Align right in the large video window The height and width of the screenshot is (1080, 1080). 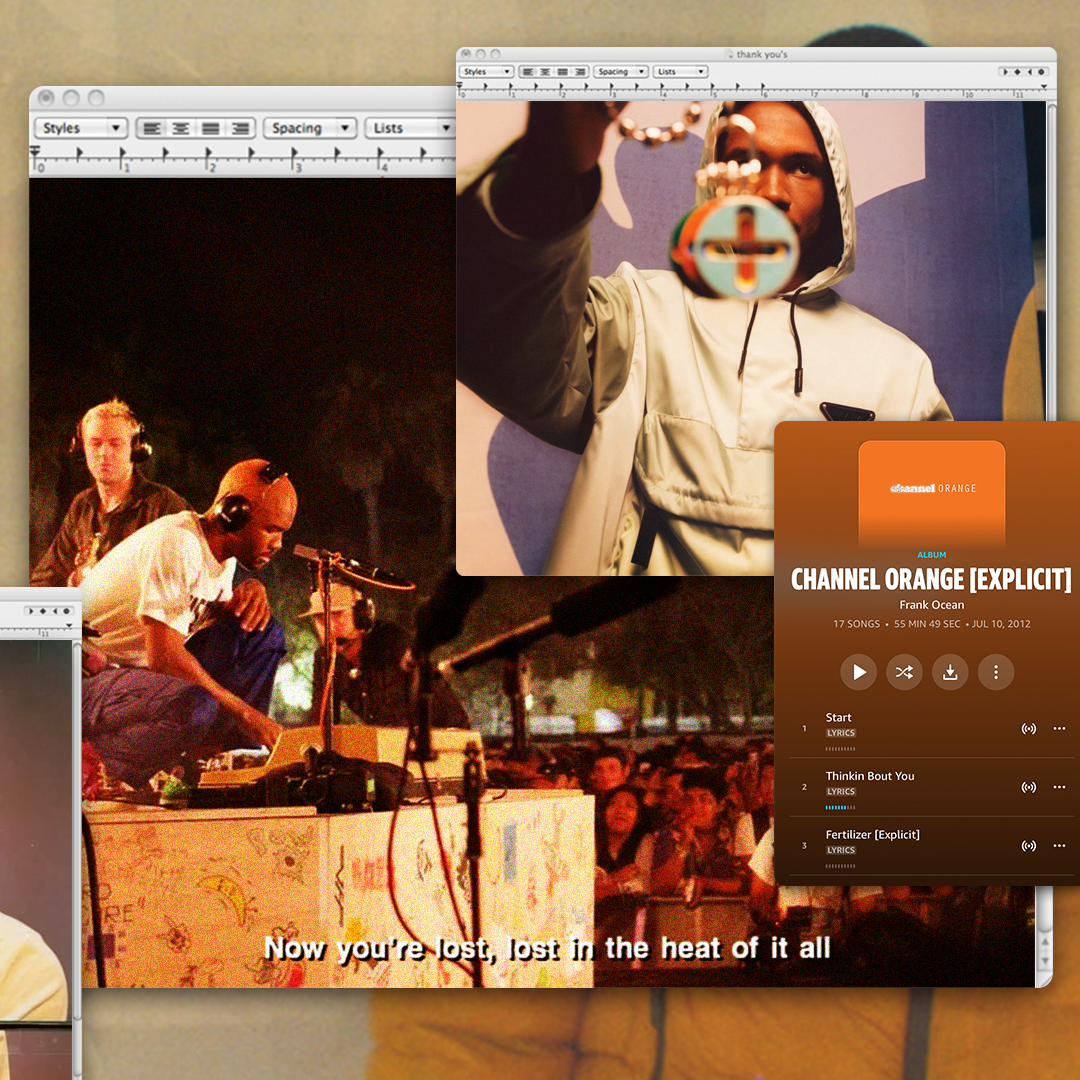[x=240, y=128]
